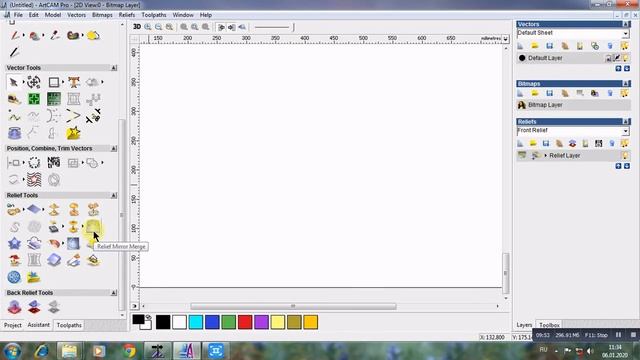Select the purple color swatch
The width and height of the screenshot is (640, 360).
[x=261, y=322]
